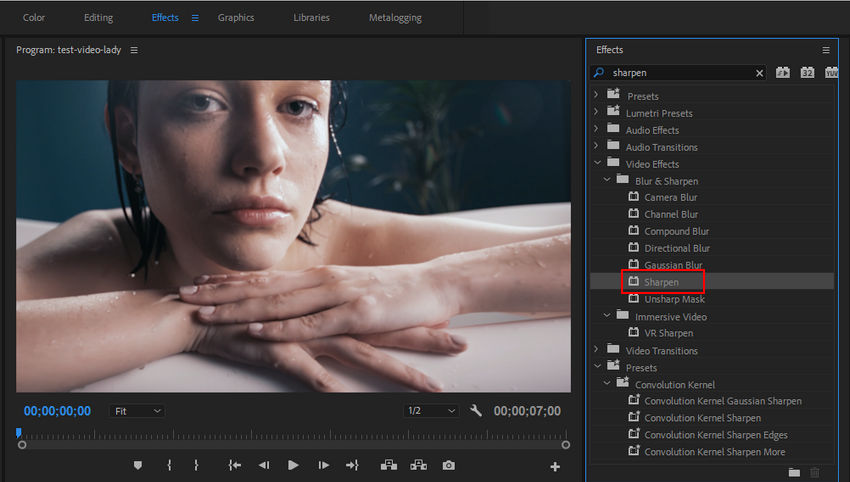Toggle the Accelerated Effects filter
The height and width of the screenshot is (482, 850).
click(x=782, y=72)
